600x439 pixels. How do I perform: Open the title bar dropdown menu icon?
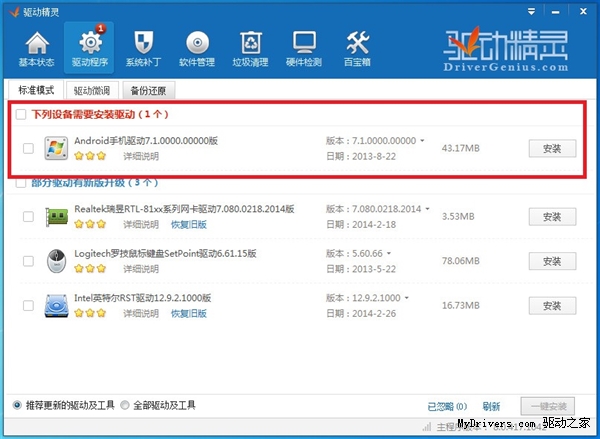(x=531, y=12)
